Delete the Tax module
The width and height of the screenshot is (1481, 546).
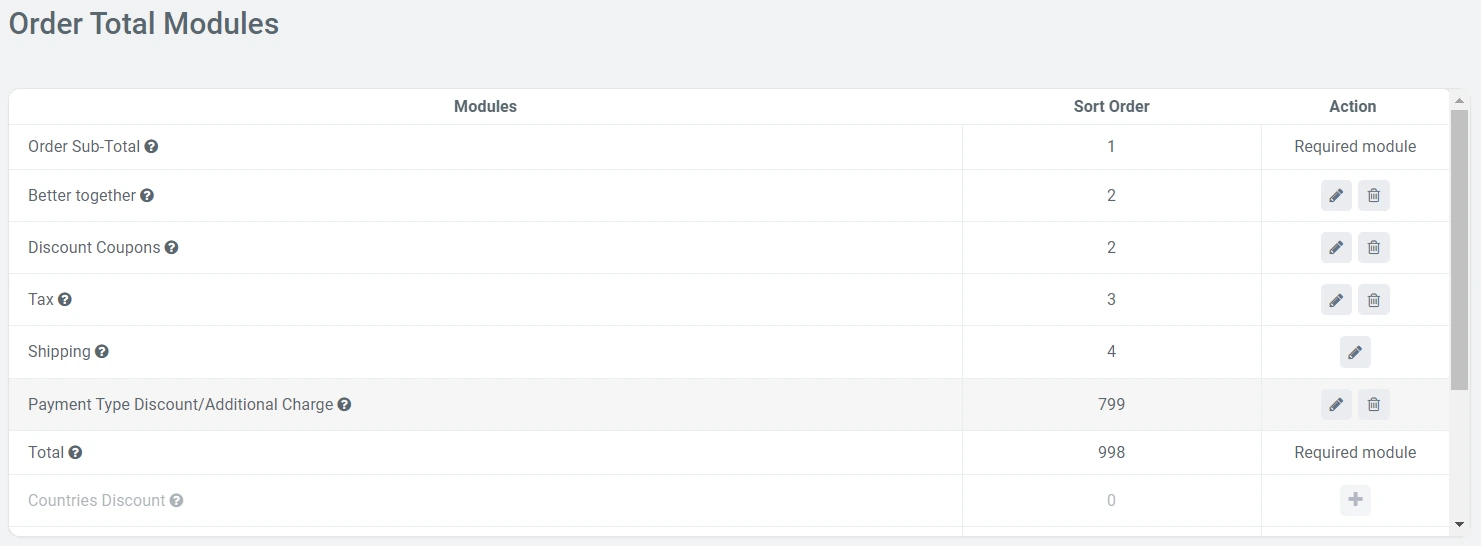point(1374,300)
